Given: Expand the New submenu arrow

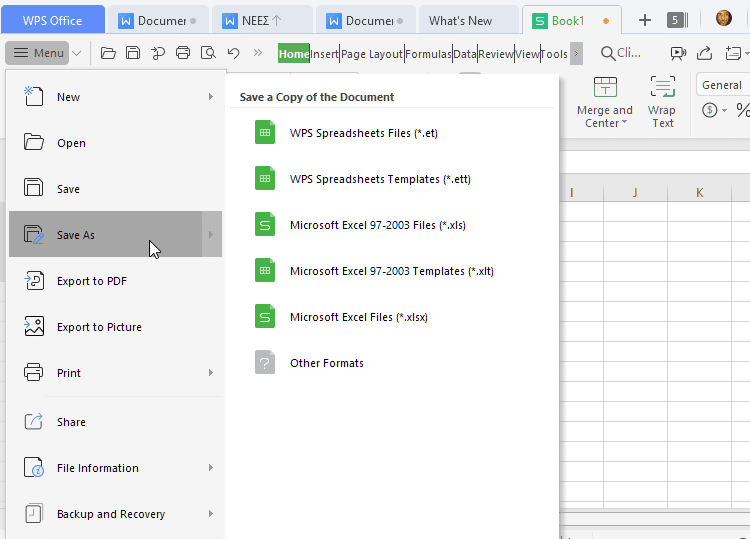Looking at the screenshot, I should pos(211,97).
